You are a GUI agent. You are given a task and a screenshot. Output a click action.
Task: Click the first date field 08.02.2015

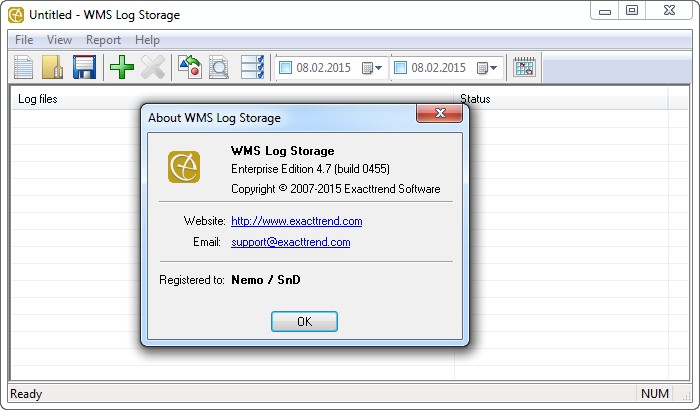click(x=324, y=68)
